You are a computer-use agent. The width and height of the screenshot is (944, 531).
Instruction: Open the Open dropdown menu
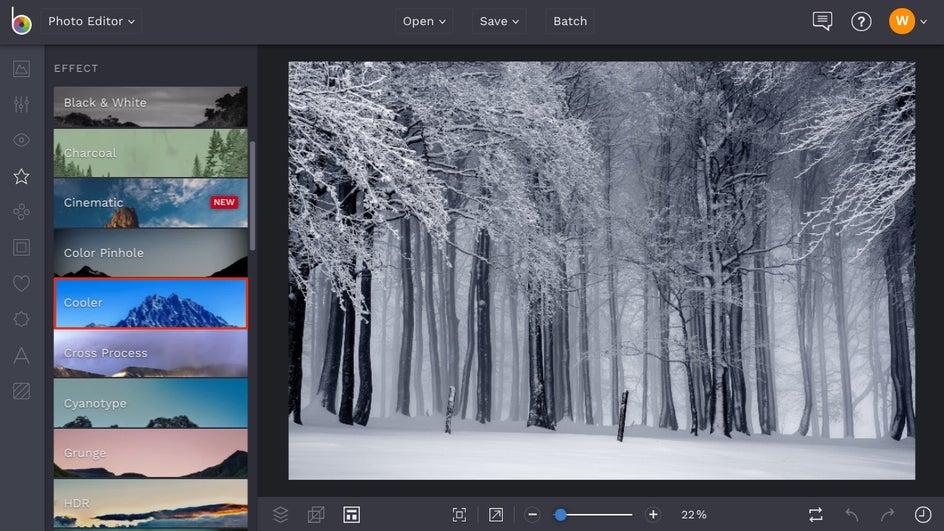click(424, 21)
